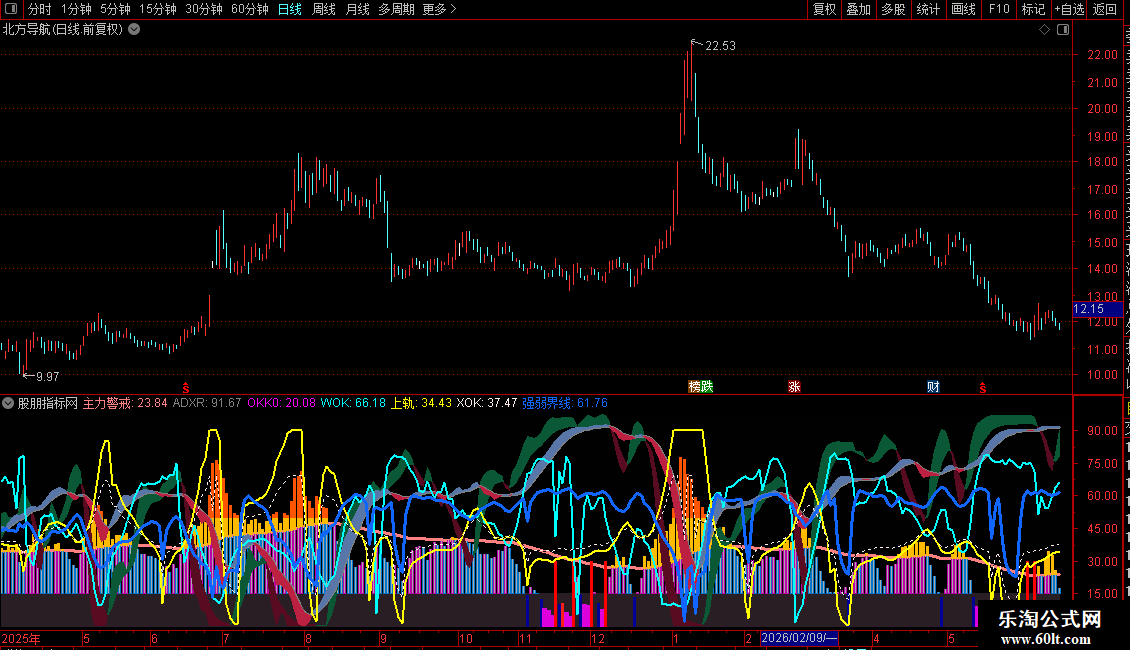Switch to 周线 weekly chart

tap(324, 9)
